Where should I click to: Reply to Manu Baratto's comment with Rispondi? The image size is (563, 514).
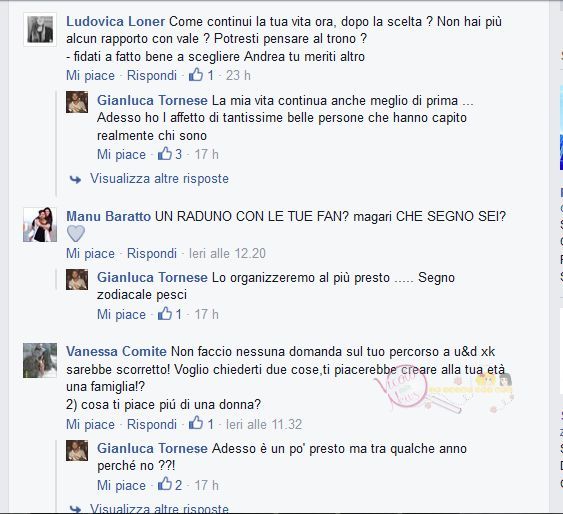[x=152, y=253]
